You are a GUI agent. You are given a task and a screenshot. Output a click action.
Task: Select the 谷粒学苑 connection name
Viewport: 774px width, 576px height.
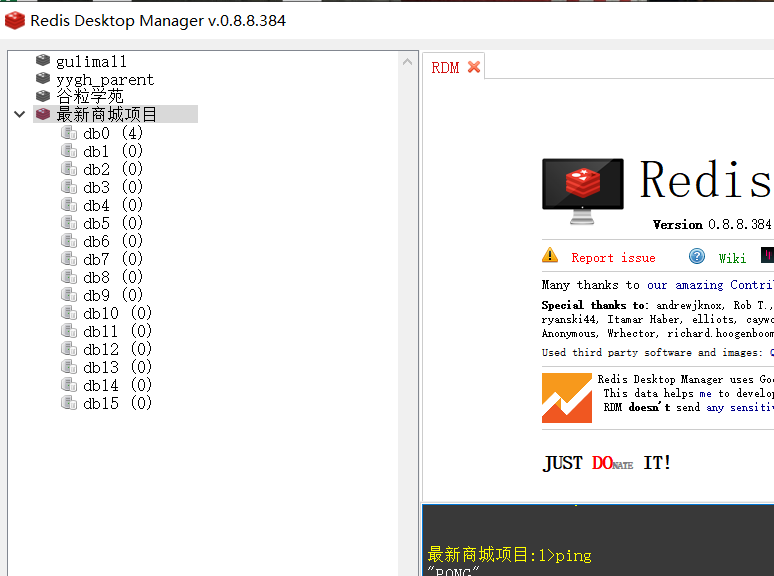click(x=90, y=96)
